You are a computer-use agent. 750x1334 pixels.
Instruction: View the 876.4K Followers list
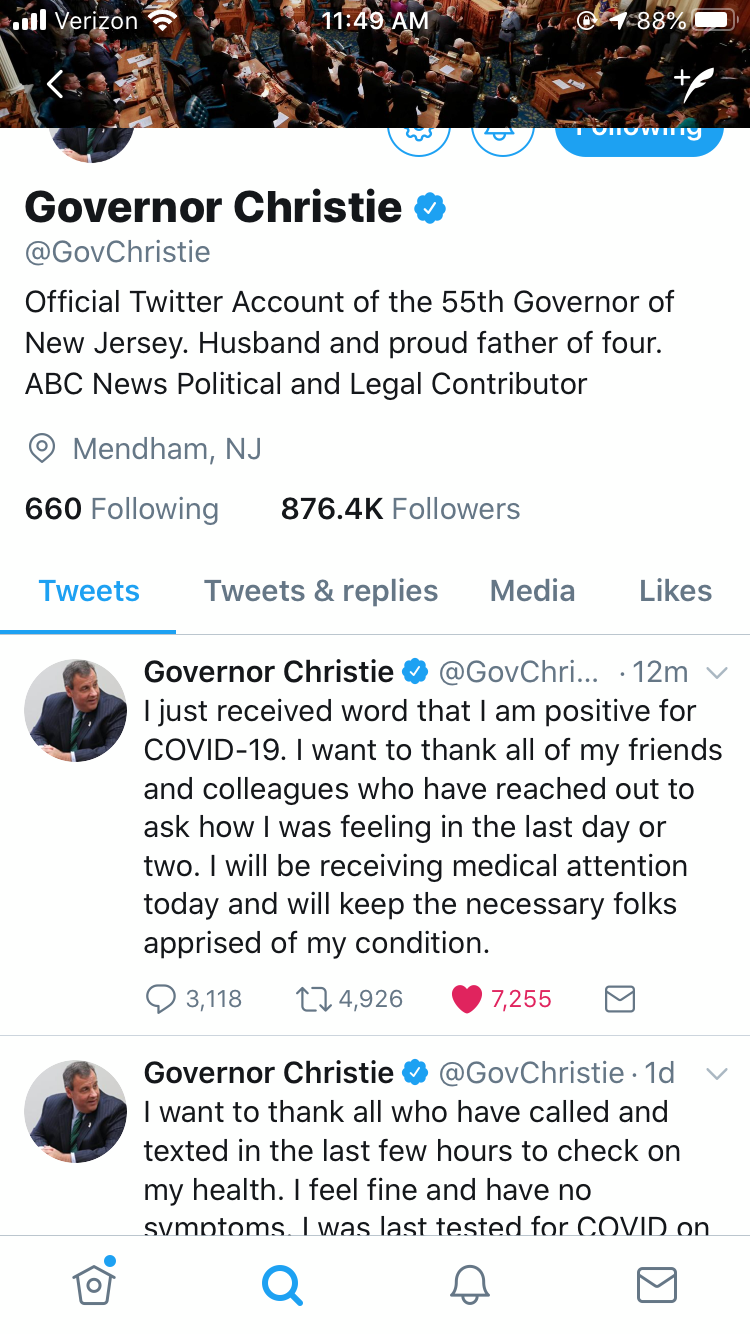(400, 509)
